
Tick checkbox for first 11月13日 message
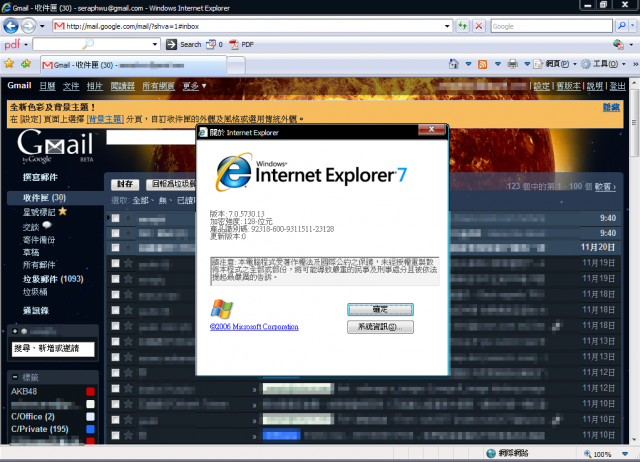(116, 341)
